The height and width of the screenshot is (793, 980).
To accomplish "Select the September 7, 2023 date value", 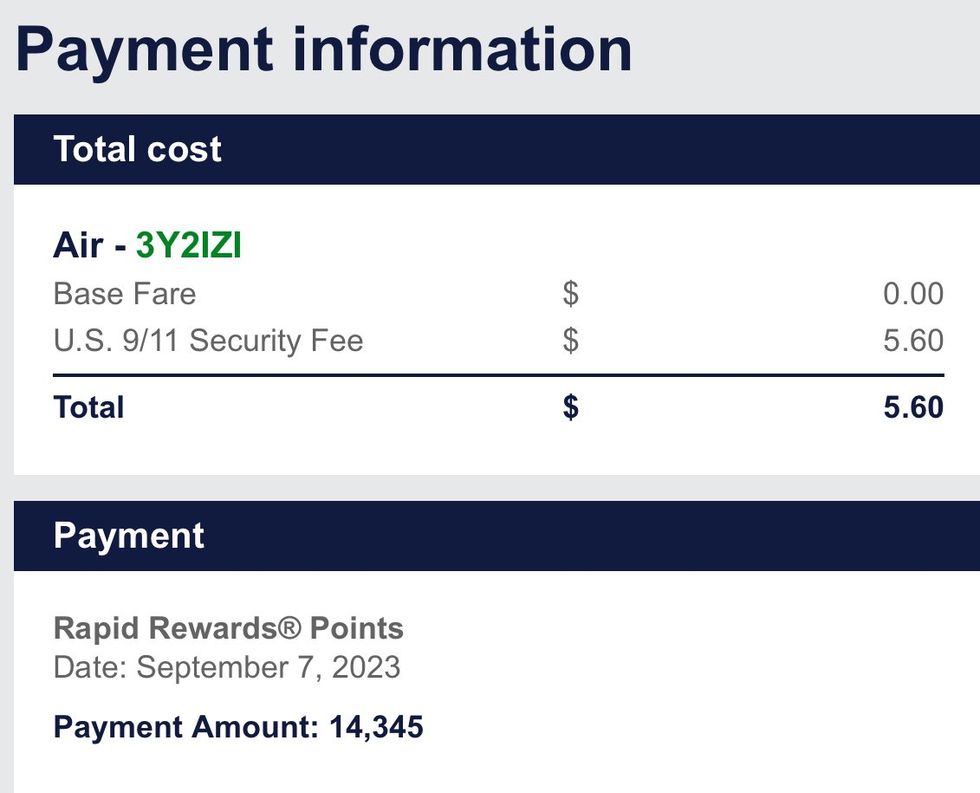I will pyautogui.click(x=268, y=667).
